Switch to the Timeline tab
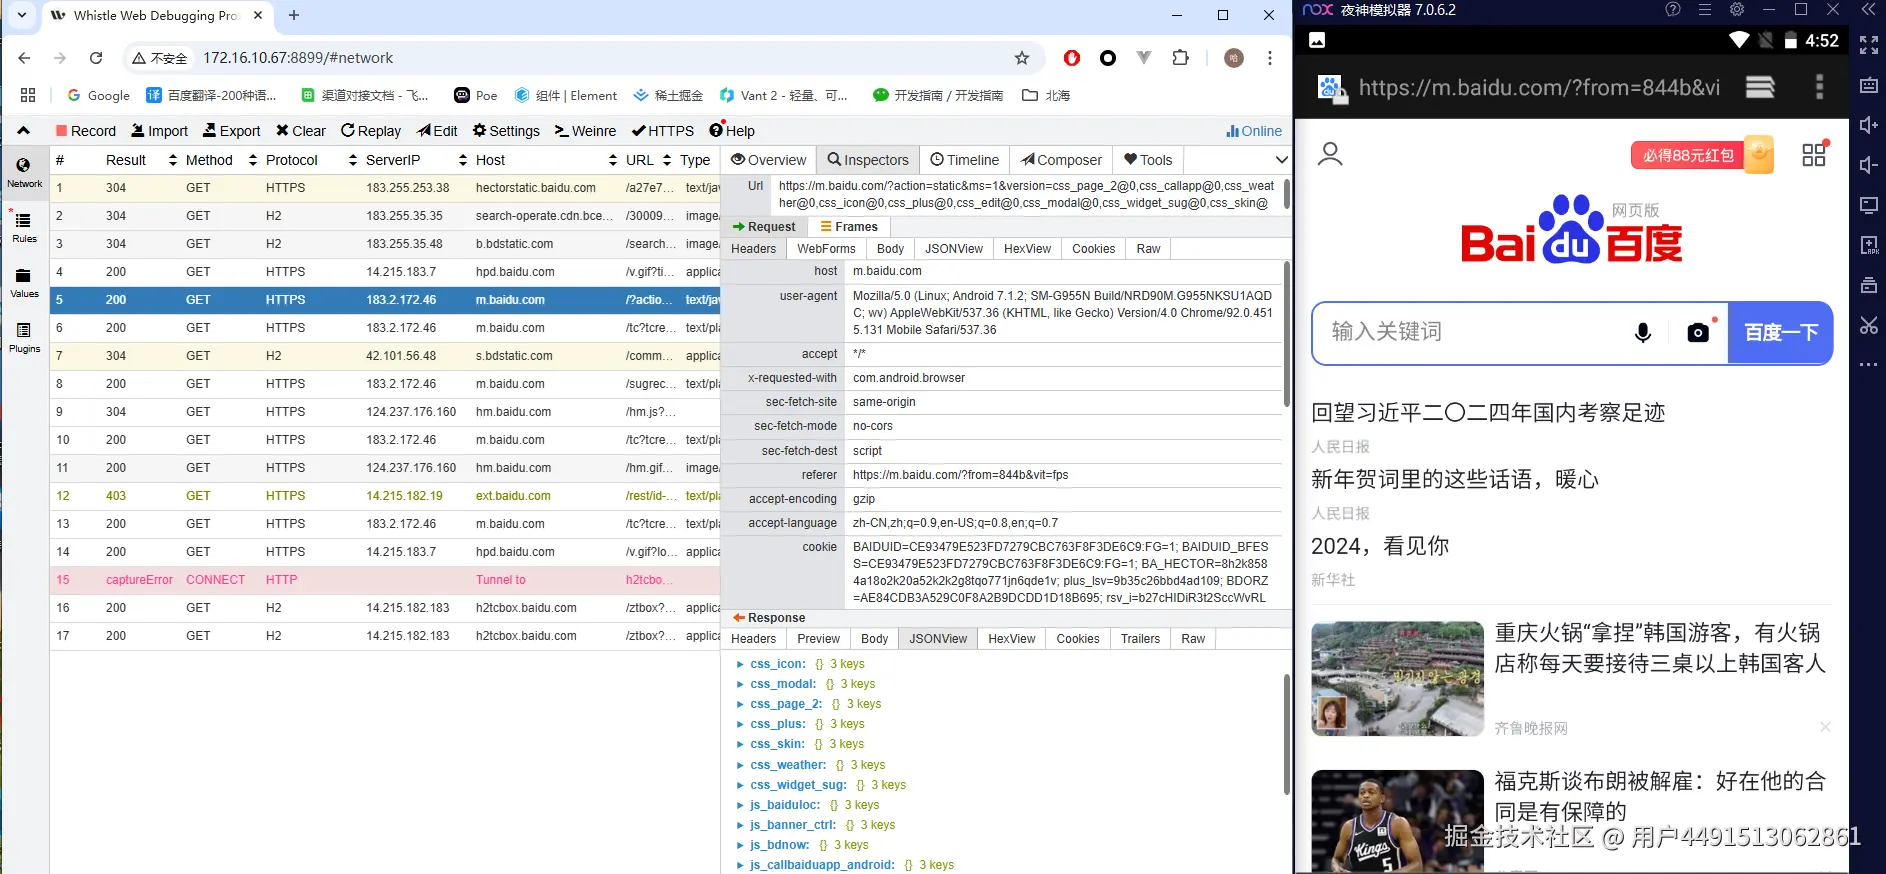1886x874 pixels. pyautogui.click(x=964, y=160)
